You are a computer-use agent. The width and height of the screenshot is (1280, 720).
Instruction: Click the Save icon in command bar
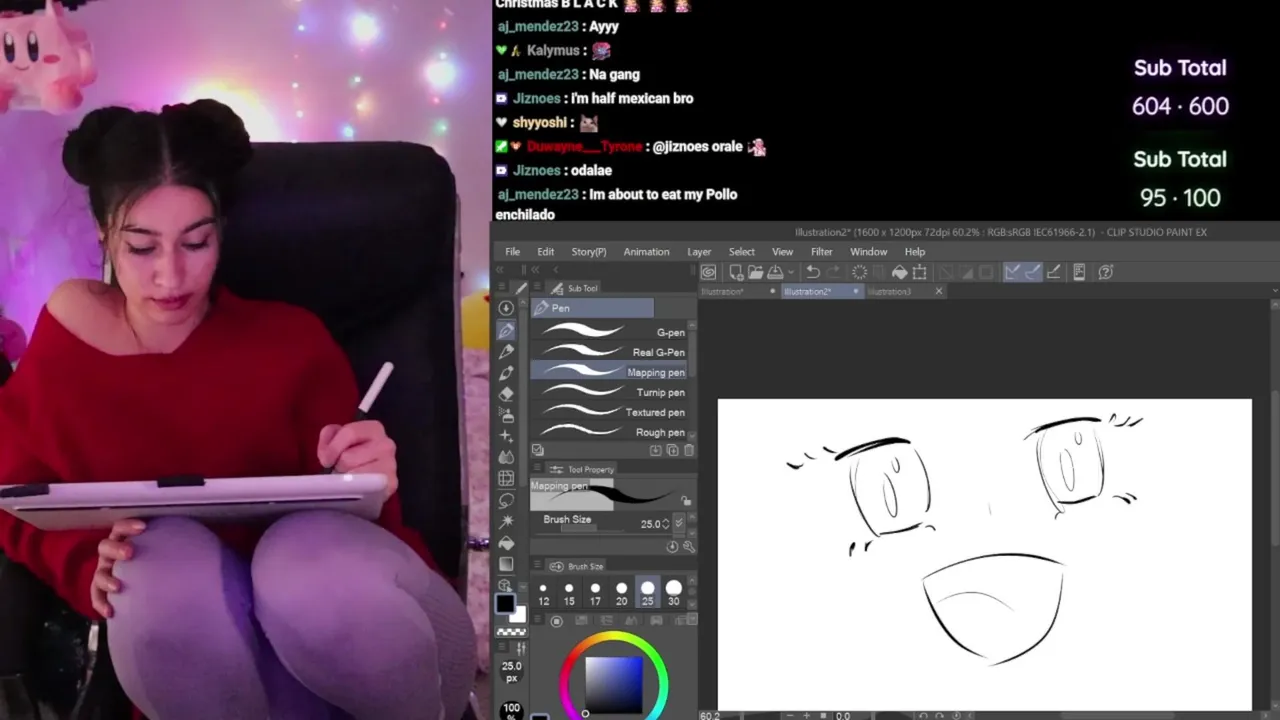coord(775,272)
